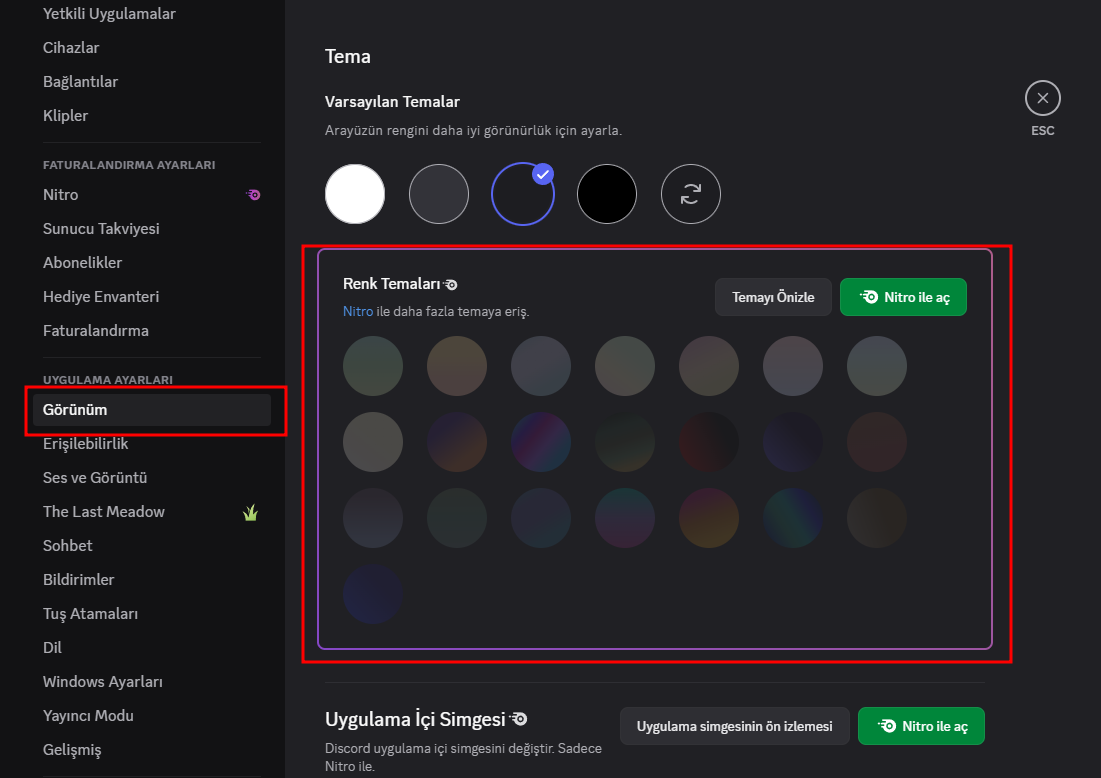1101x778 pixels.
Task: Click the Nitro badge icon in the sidebar
Action: pos(253,194)
